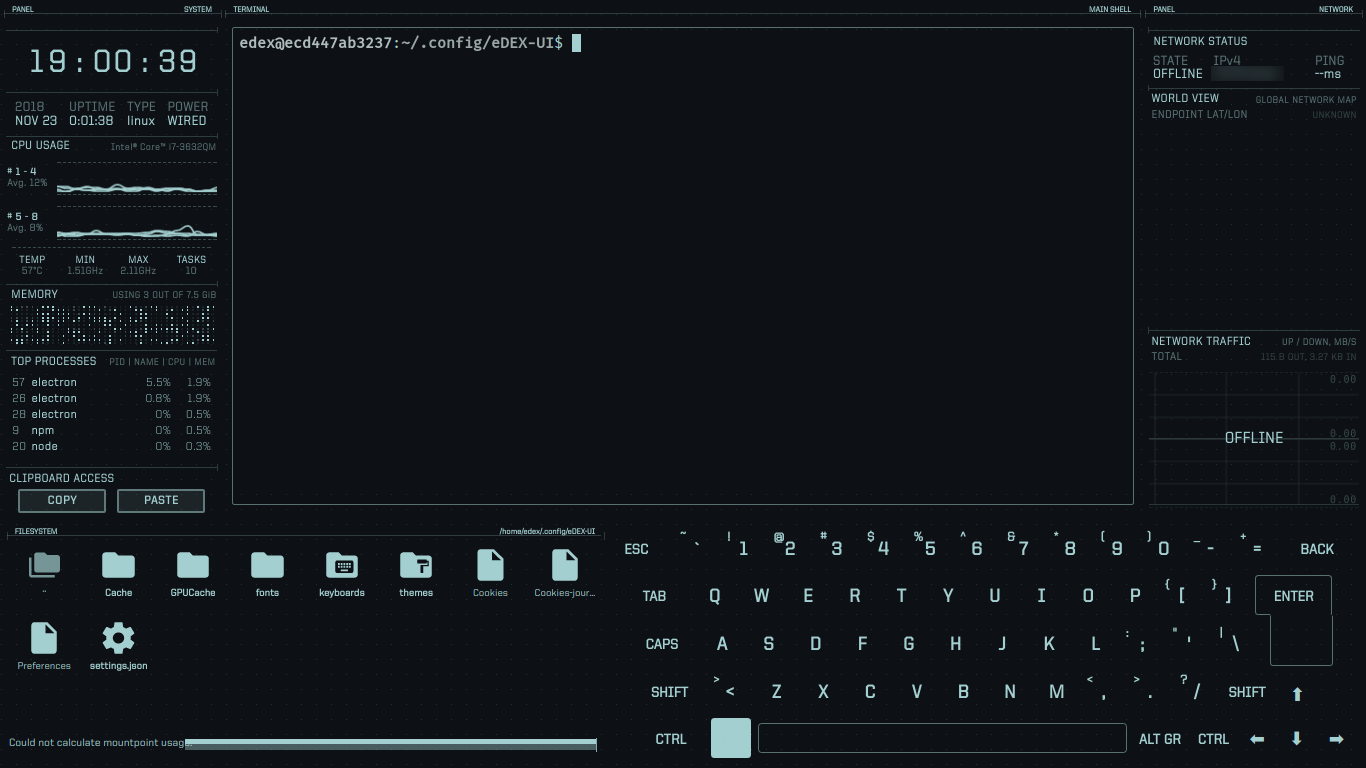Open the keyboards folder icon

coord(342,566)
